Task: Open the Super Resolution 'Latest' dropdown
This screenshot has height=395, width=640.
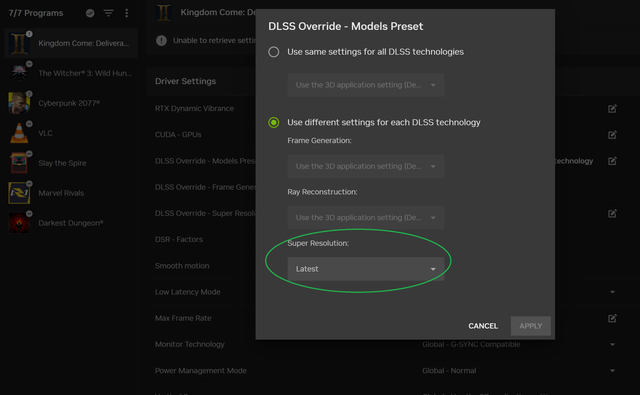Action: tap(365, 269)
